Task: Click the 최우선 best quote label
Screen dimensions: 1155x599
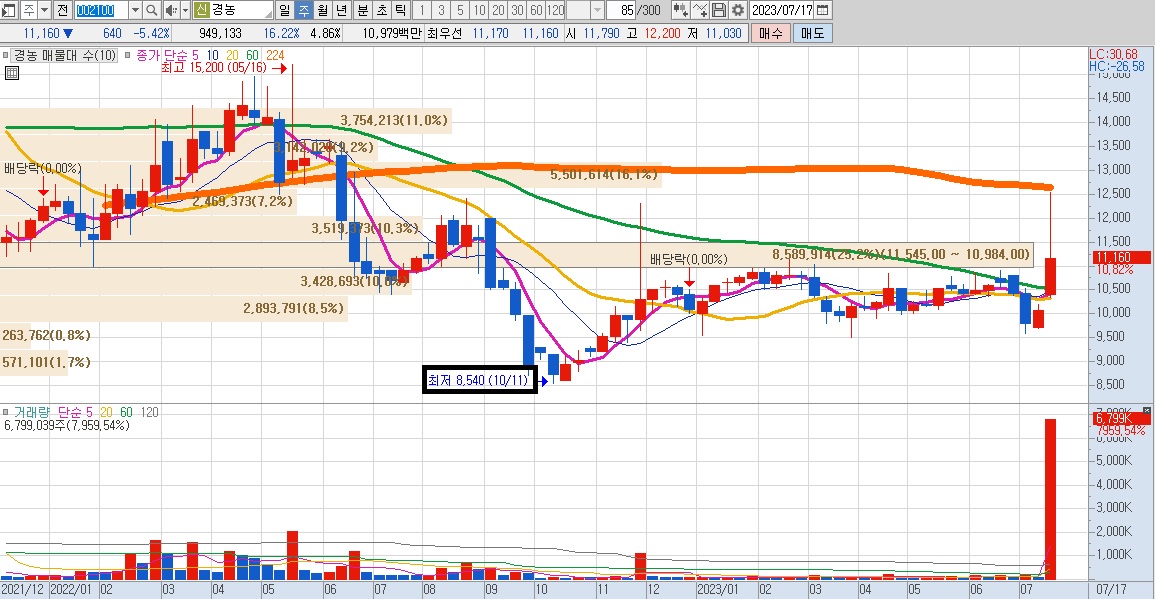Action: [x=445, y=33]
